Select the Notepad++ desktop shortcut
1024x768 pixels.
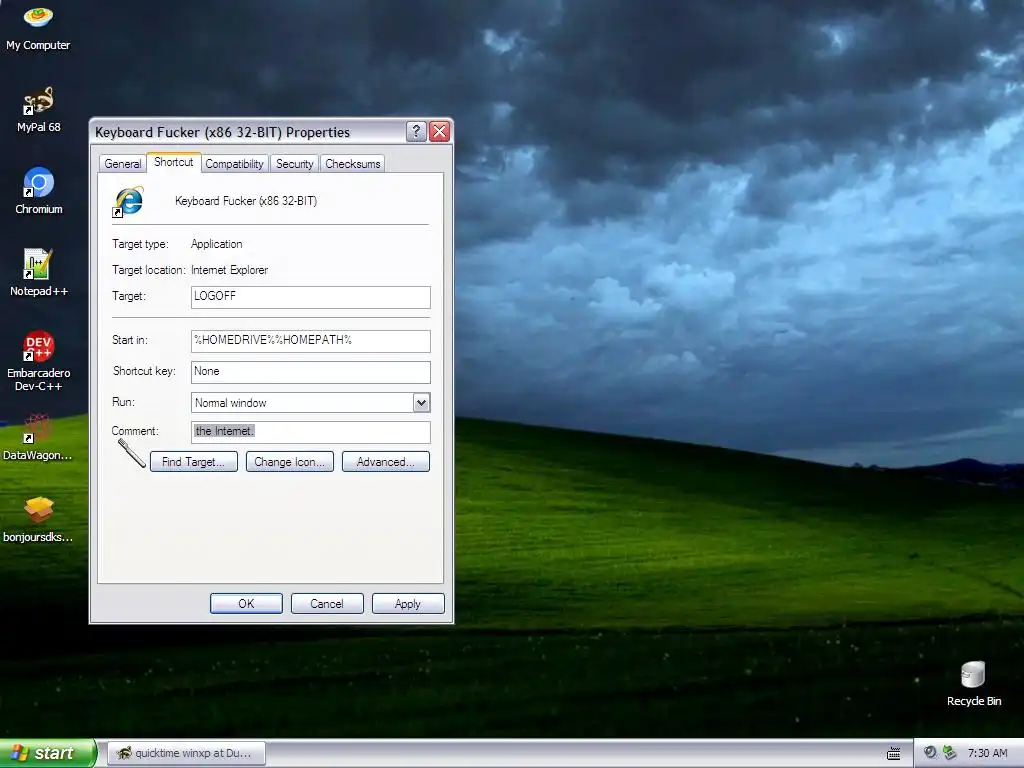38,272
